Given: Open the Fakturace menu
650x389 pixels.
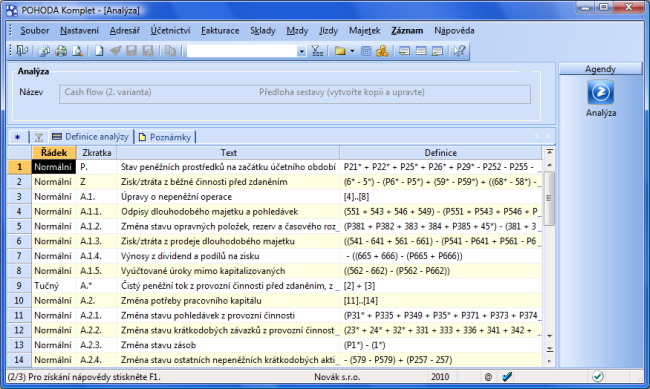Looking at the screenshot, I should pyautogui.click(x=220, y=31).
